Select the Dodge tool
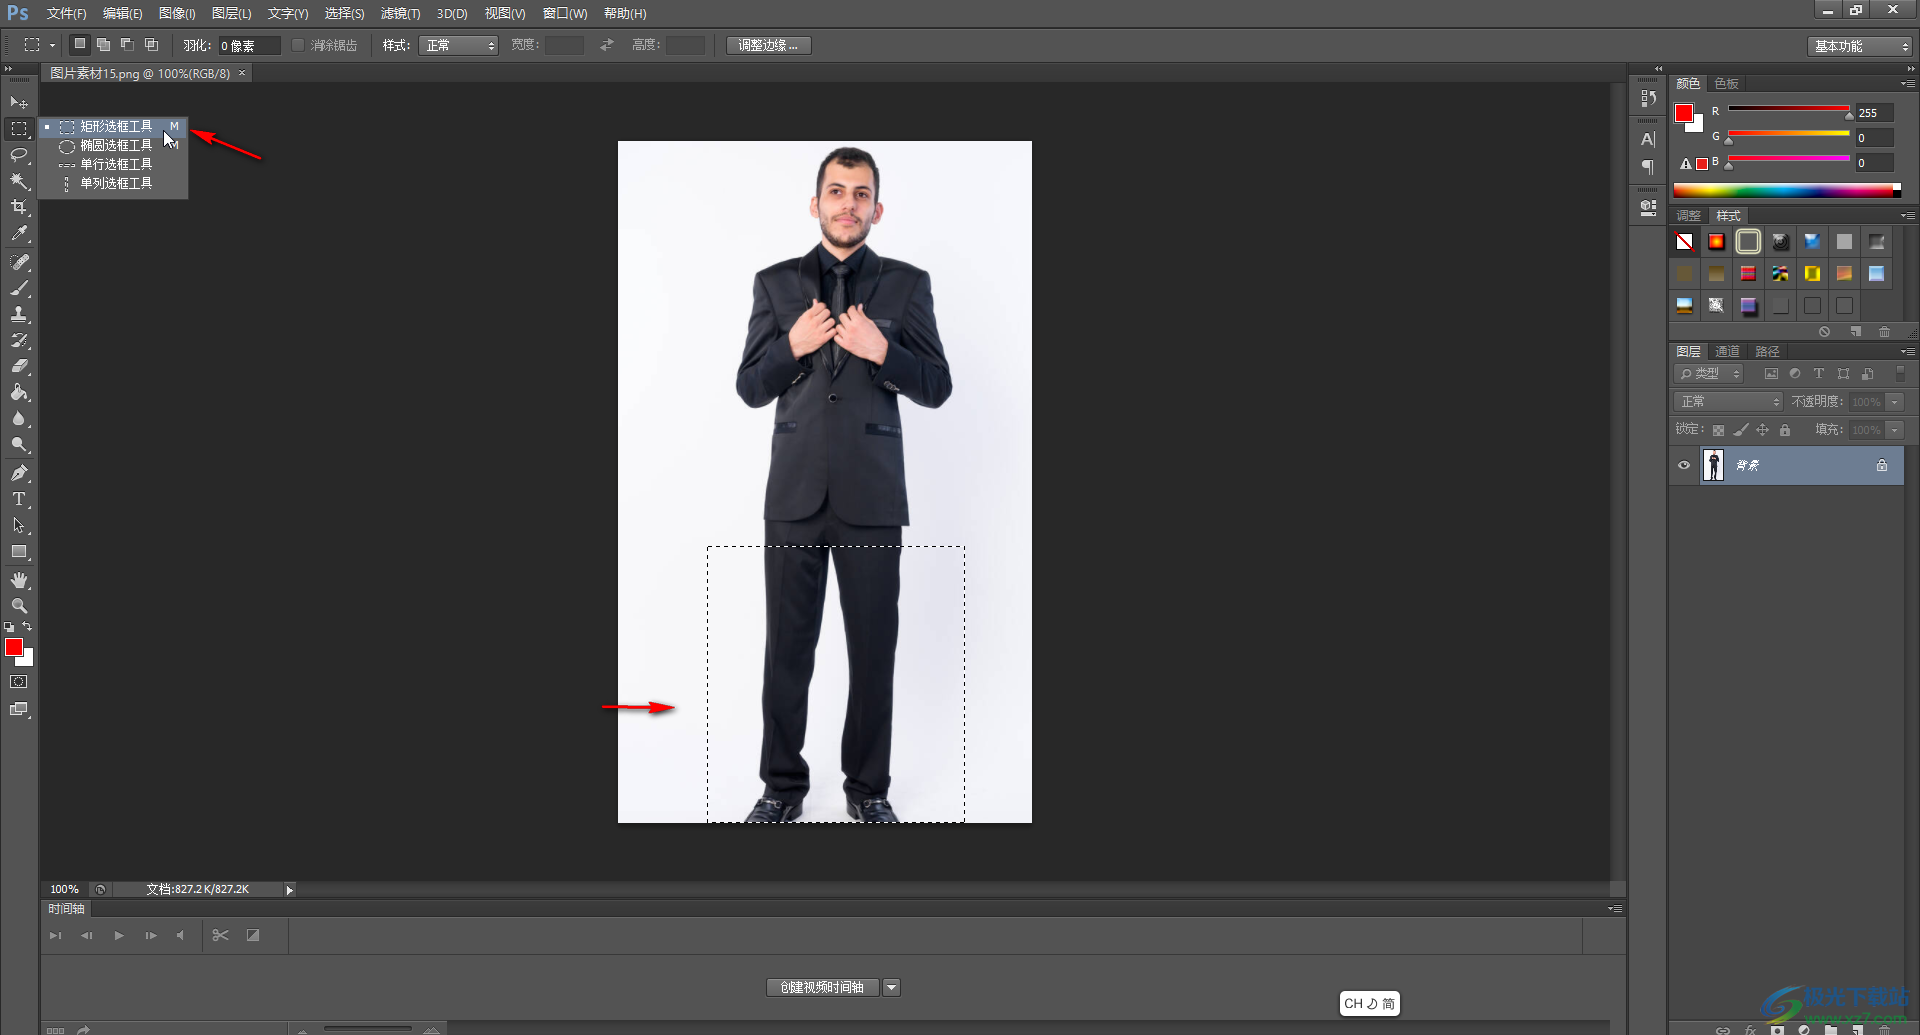1920x1035 pixels. tap(19, 444)
